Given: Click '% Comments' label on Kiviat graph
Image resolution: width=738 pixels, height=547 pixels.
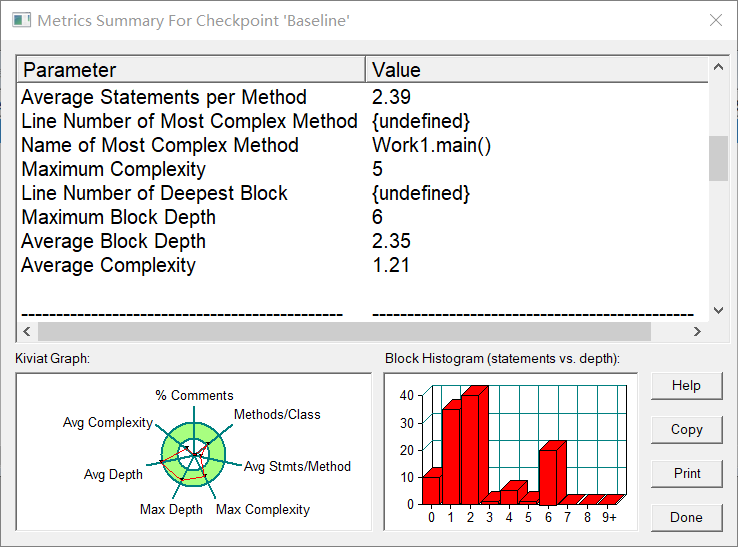Looking at the screenshot, I should (194, 395).
